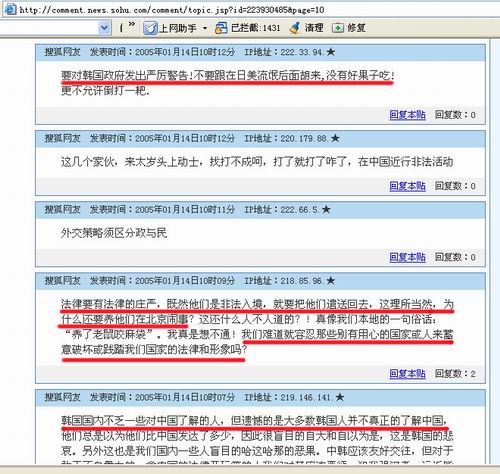The width and height of the screenshot is (500, 474).
Task: Open the 上网助手 menu label
Action: coord(178,28)
